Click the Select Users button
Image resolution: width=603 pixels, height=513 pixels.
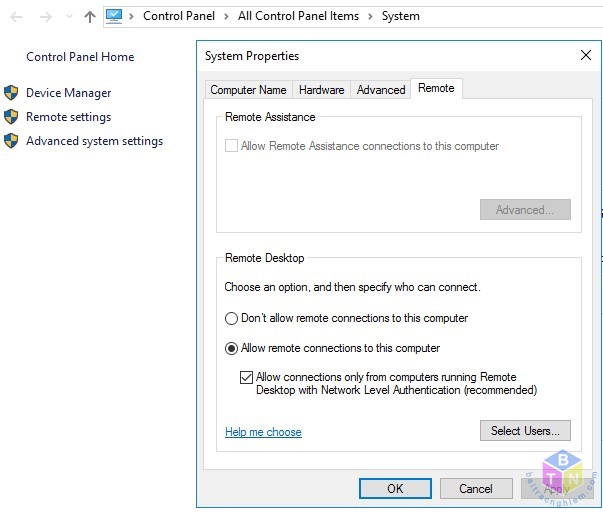coord(525,431)
